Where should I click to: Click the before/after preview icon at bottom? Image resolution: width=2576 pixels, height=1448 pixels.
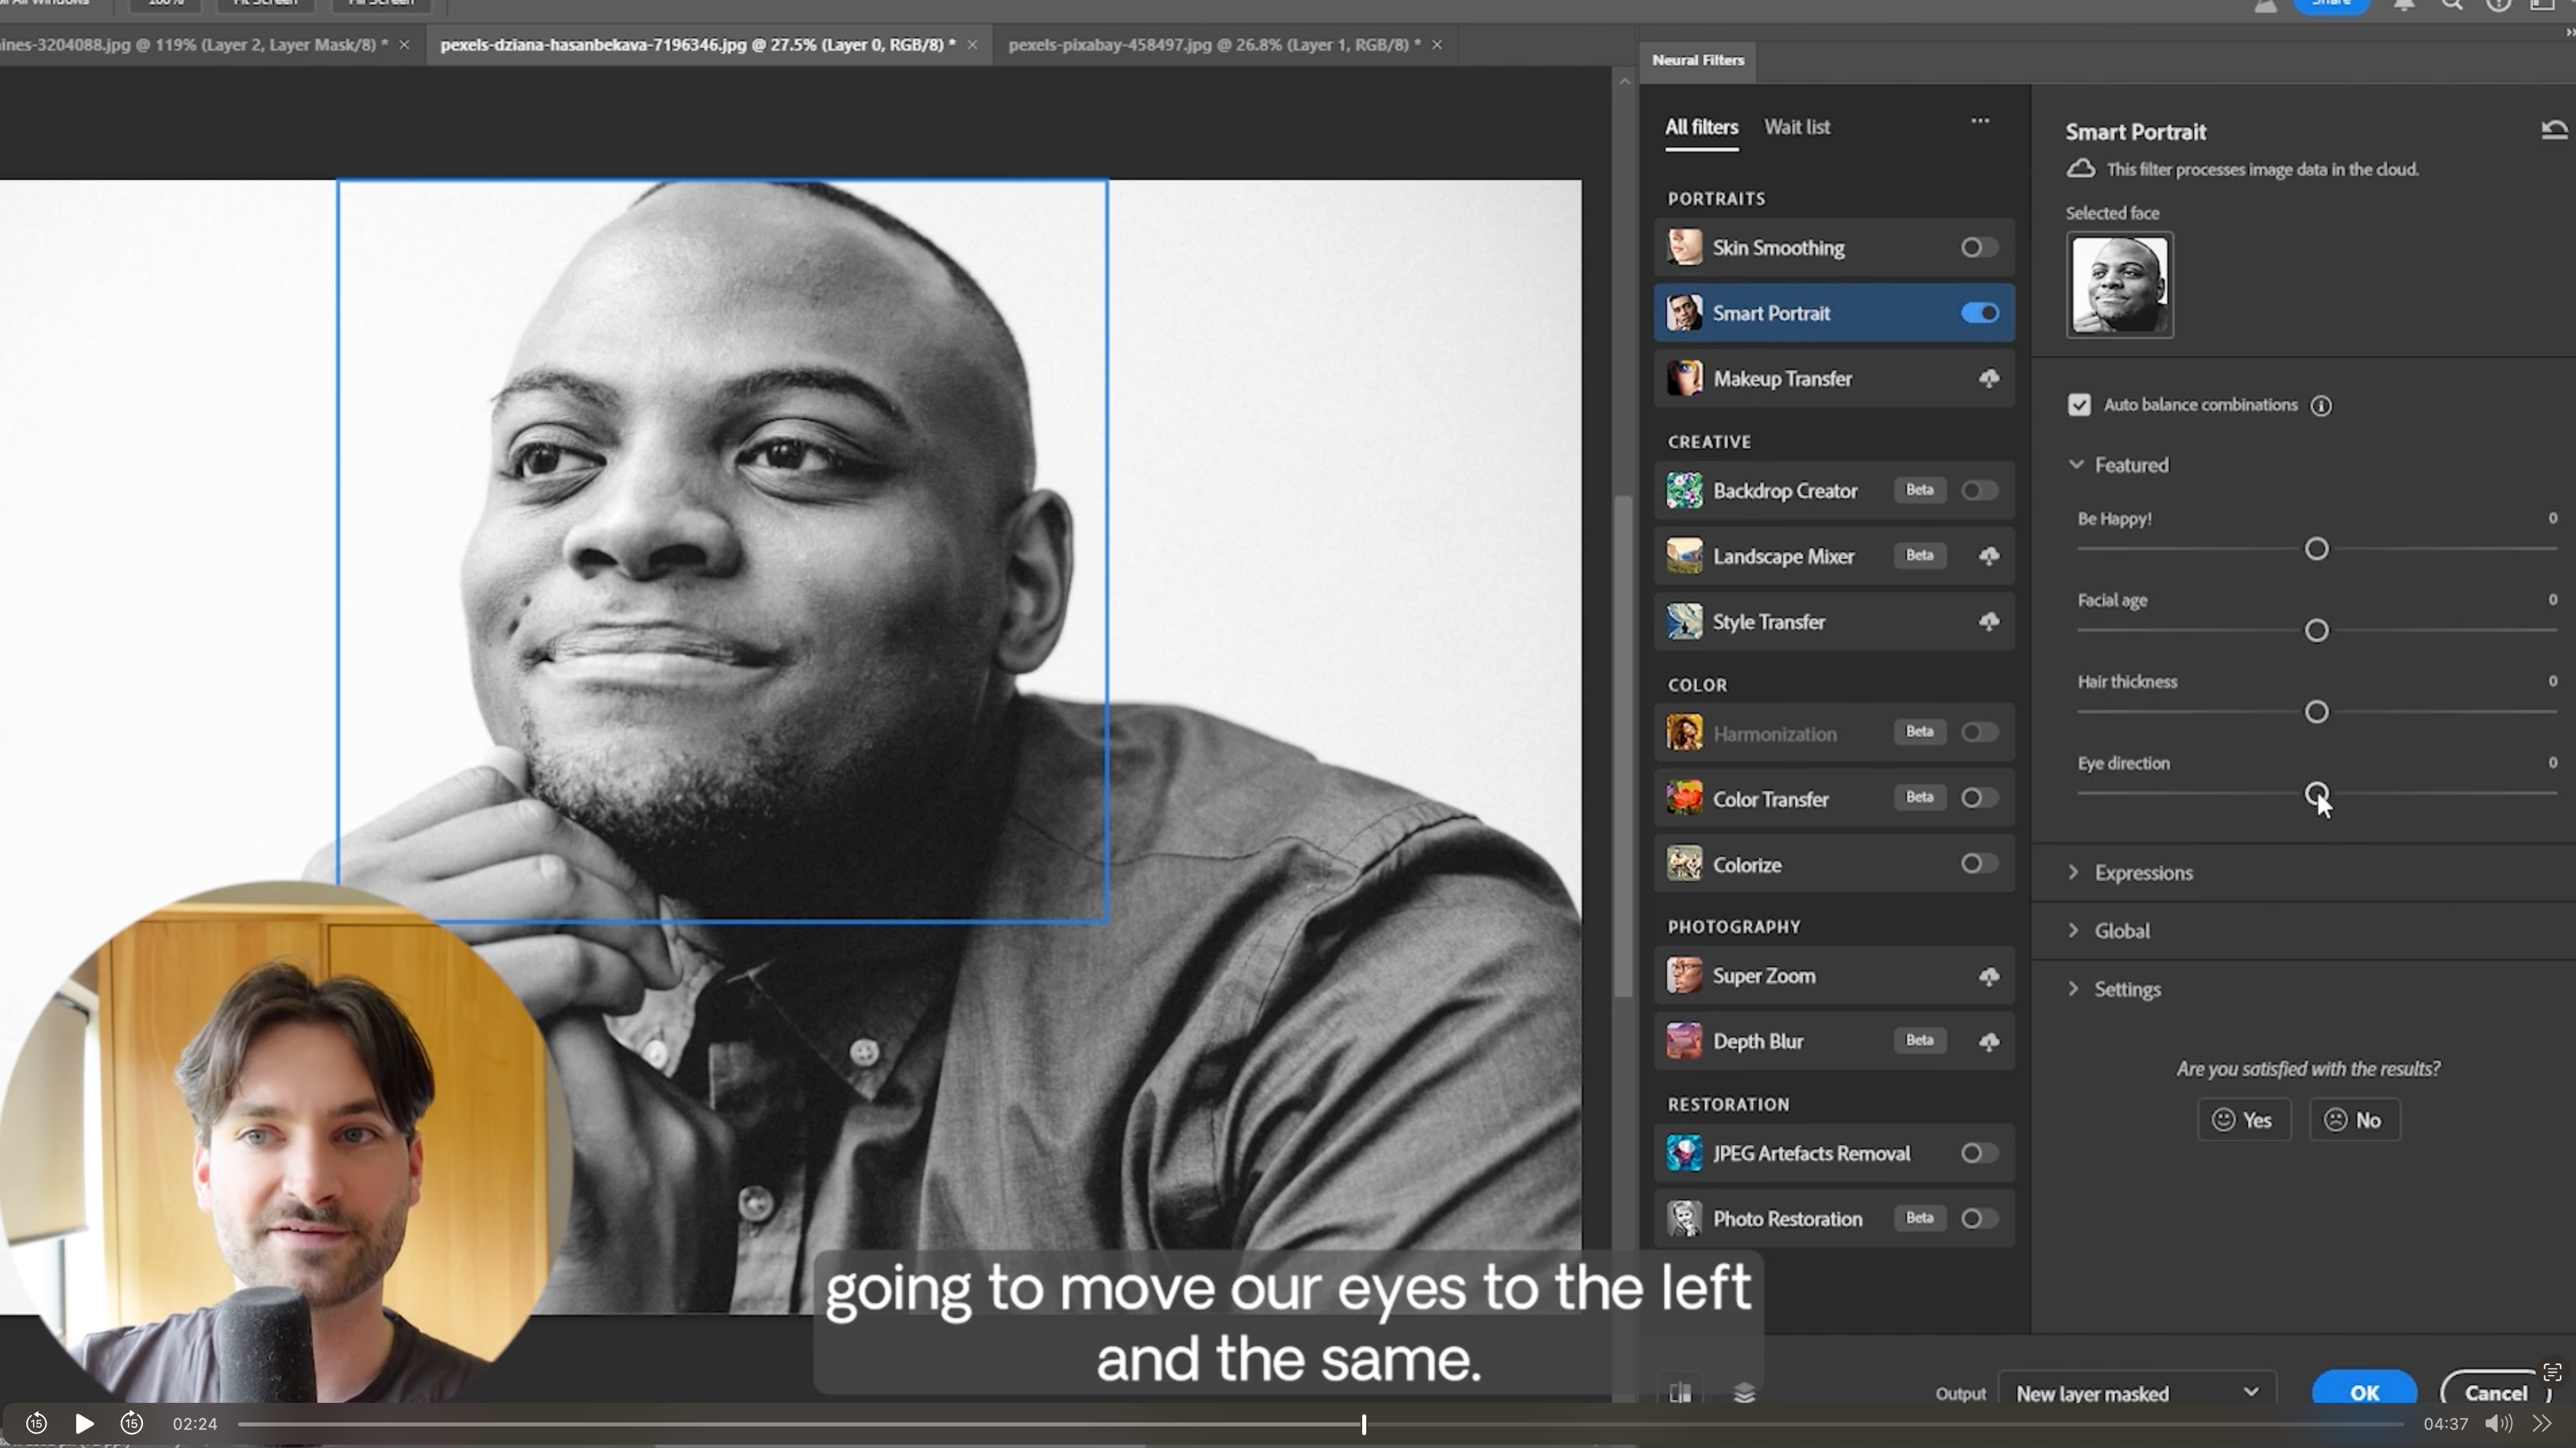(x=1680, y=1392)
